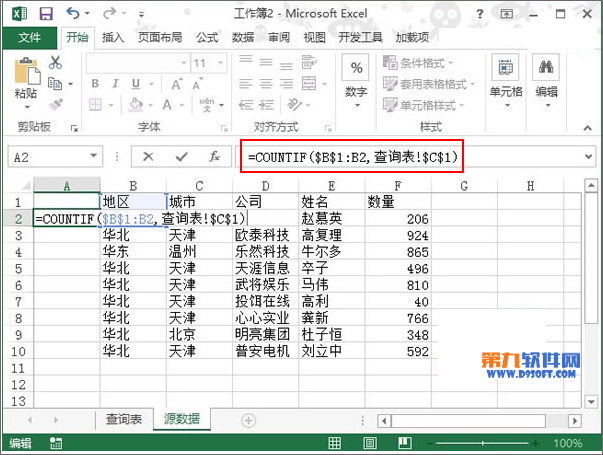Click the macro record status bar icon
Viewport: 603px width, 455px height.
pyautogui.click(x=56, y=443)
